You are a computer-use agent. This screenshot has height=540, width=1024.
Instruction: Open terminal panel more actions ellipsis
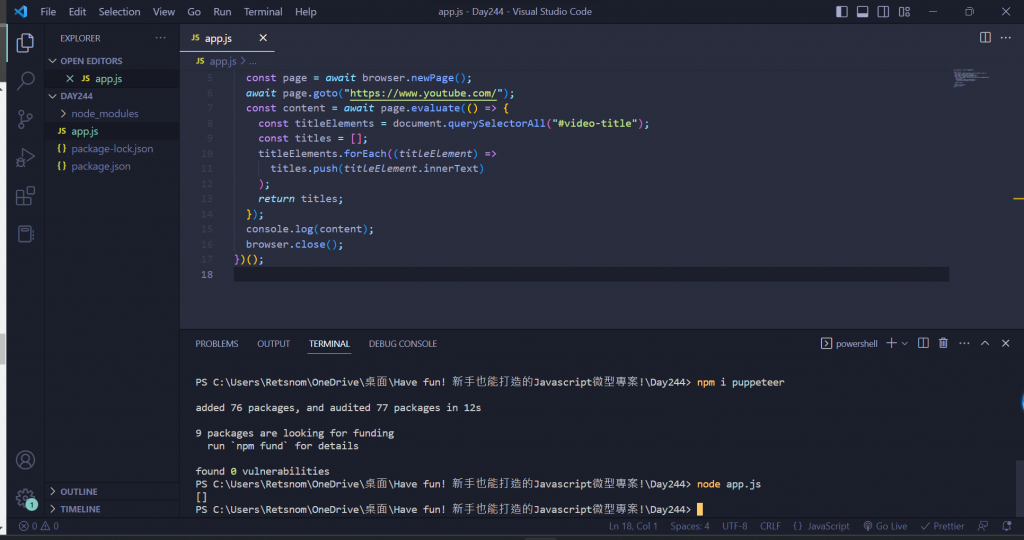click(964, 343)
